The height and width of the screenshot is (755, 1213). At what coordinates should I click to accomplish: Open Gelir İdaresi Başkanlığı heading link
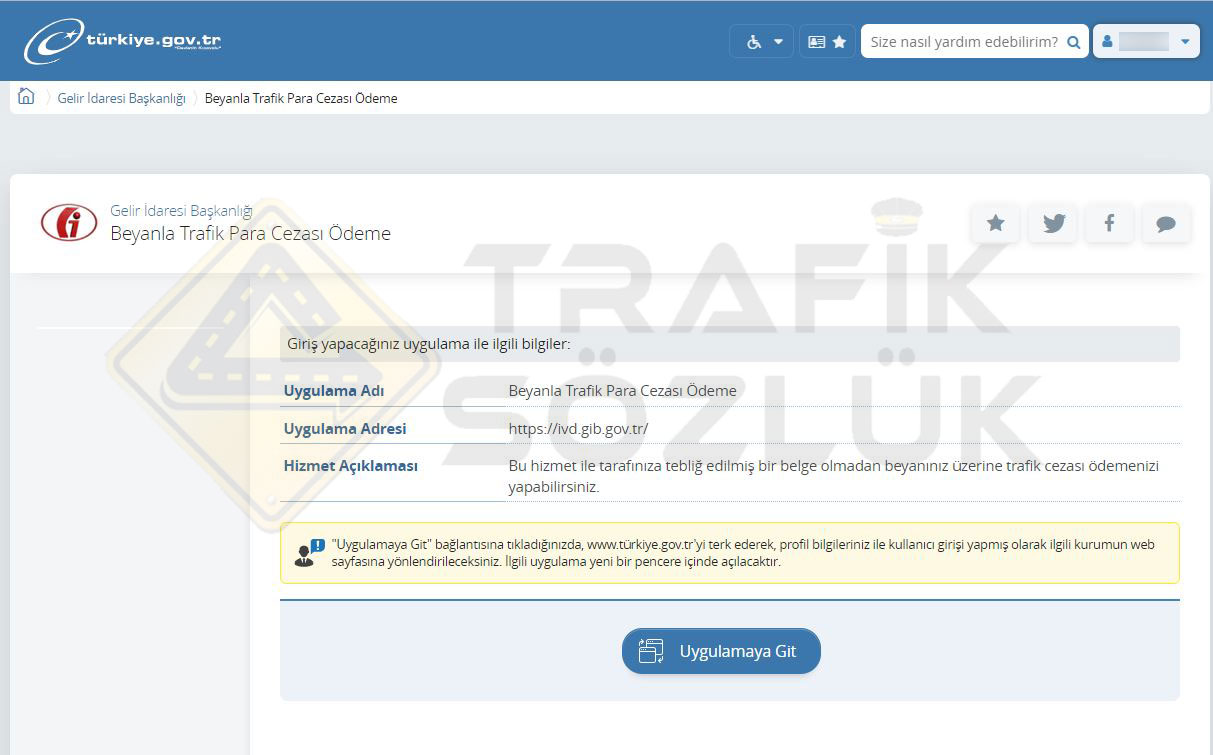pyautogui.click(x=181, y=211)
